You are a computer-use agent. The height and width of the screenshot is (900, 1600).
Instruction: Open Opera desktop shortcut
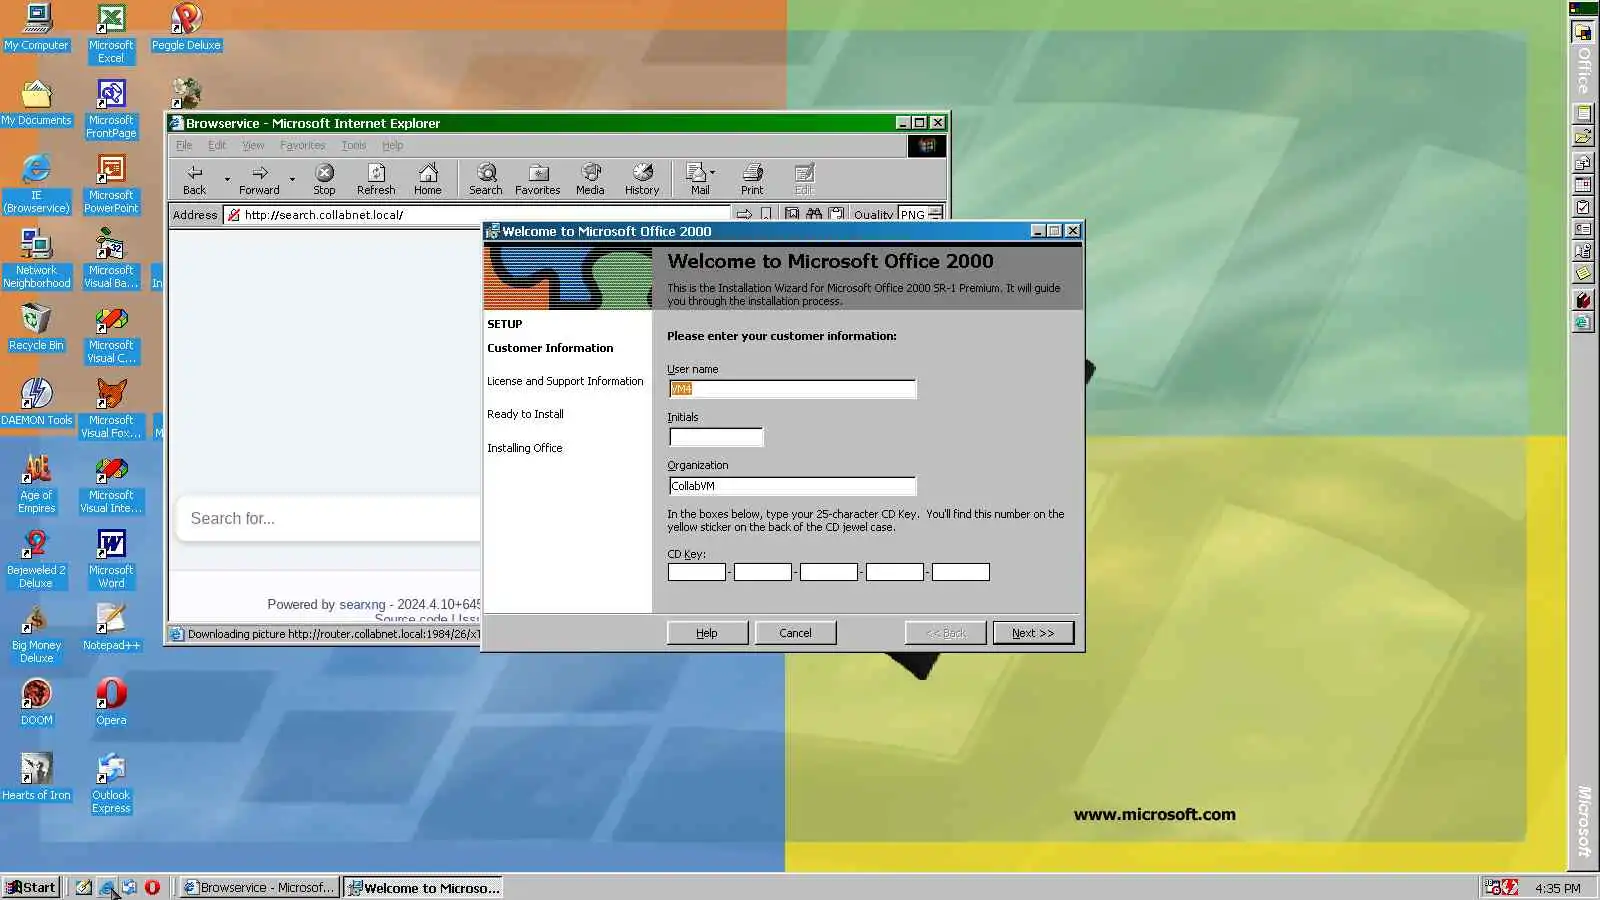pyautogui.click(x=111, y=702)
